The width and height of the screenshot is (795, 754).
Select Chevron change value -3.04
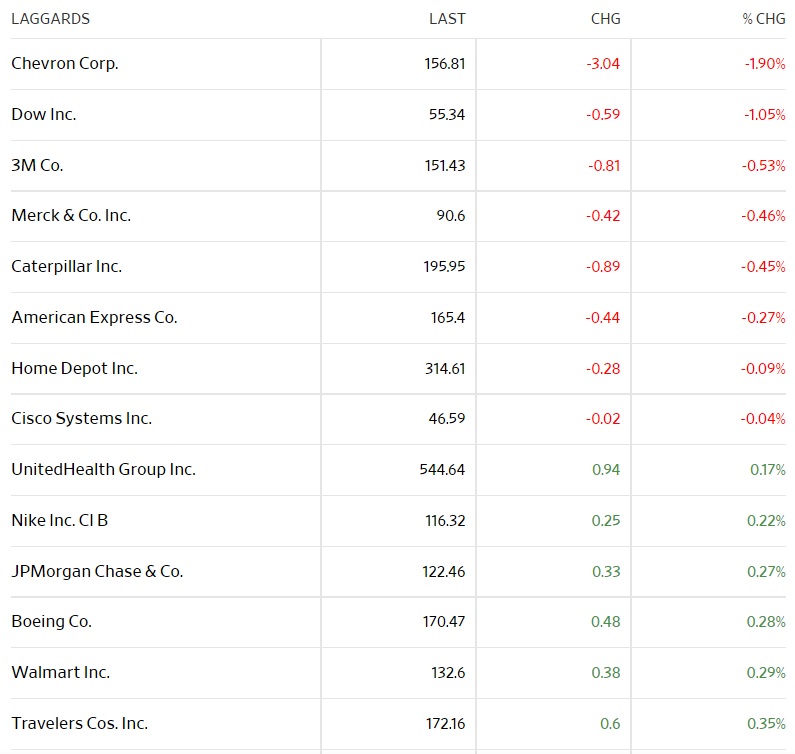603,64
